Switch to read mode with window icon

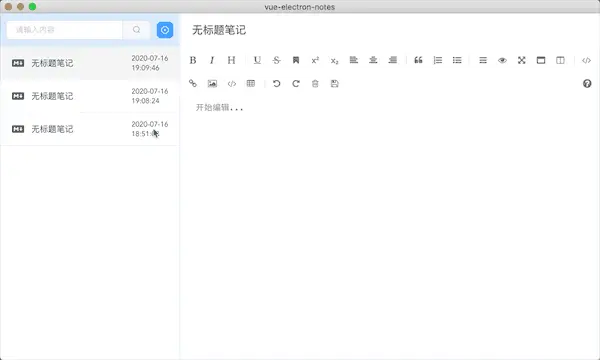tap(541, 60)
